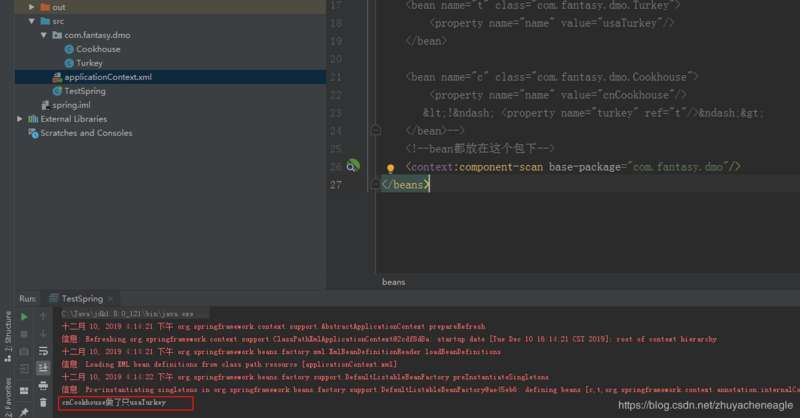Select the out folder in project tree

[x=59, y=7]
